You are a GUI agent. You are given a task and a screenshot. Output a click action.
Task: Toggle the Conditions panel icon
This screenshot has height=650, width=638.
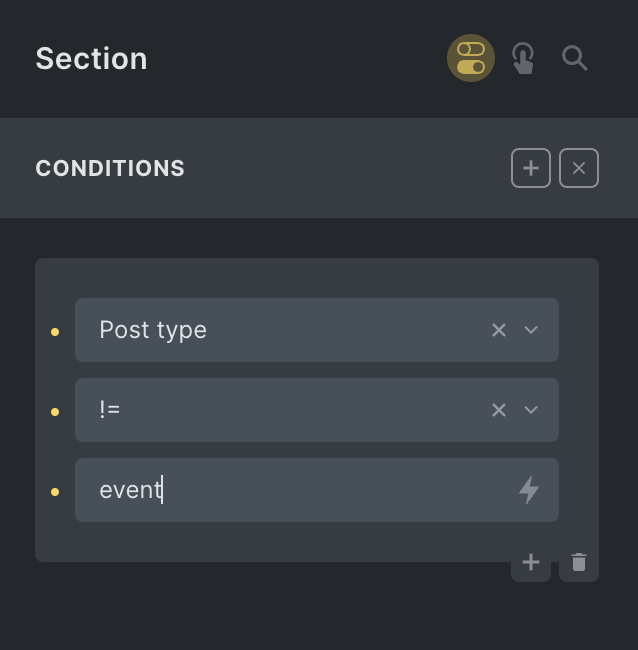(x=471, y=58)
